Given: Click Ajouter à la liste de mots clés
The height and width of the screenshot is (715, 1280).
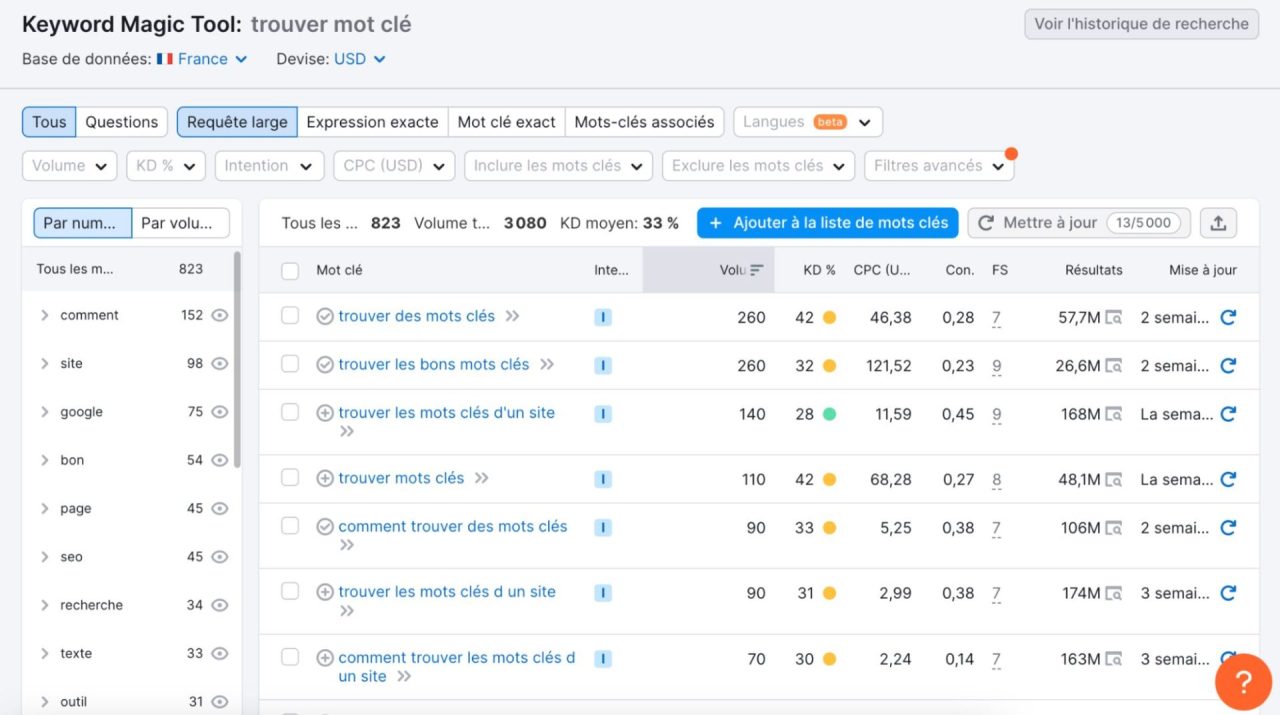Looking at the screenshot, I should (x=827, y=223).
